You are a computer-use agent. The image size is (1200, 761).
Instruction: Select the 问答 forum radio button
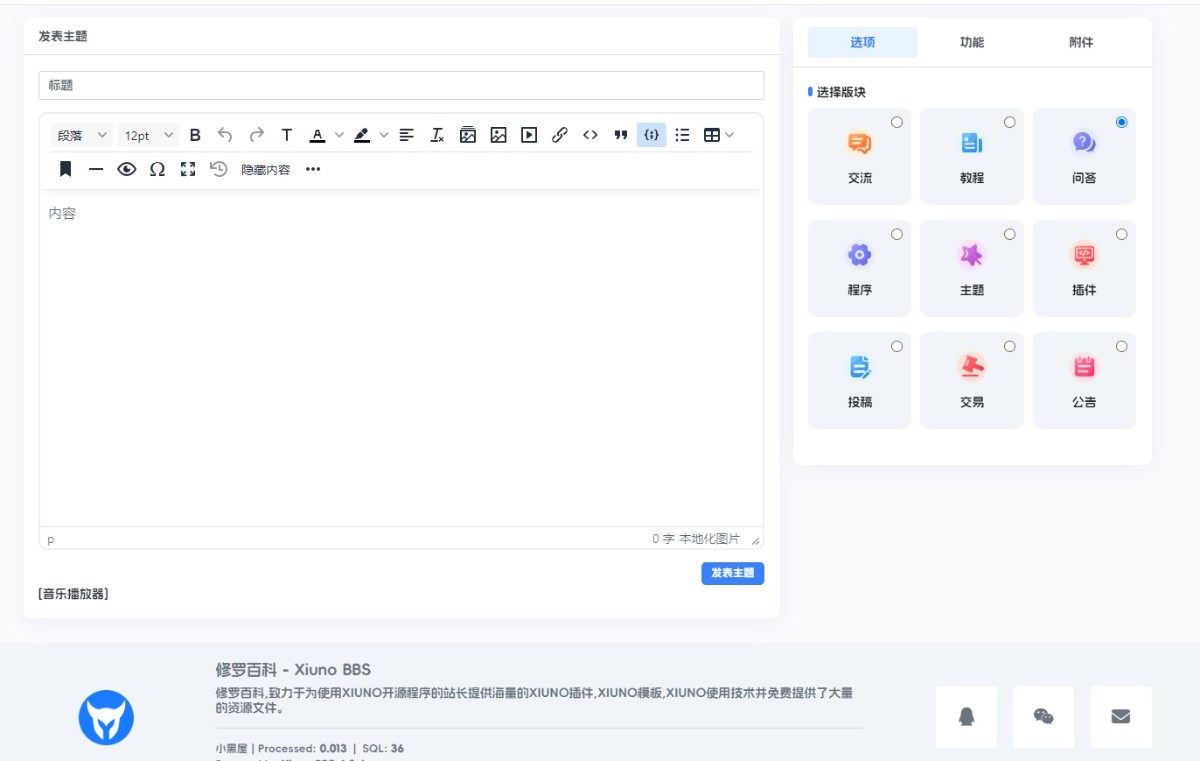click(1122, 122)
